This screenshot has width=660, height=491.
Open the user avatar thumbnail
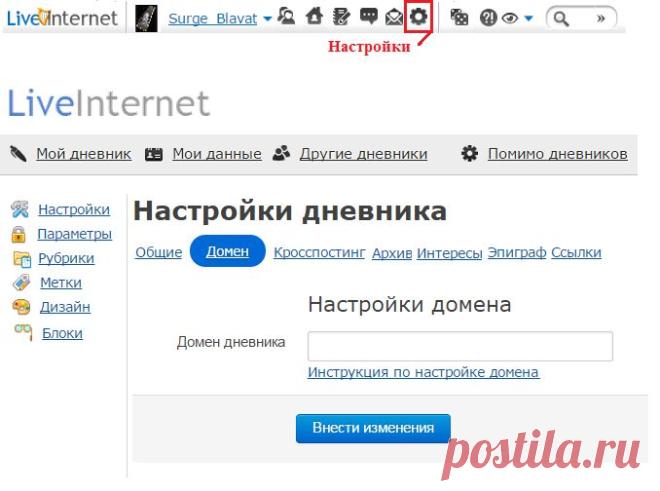(146, 19)
